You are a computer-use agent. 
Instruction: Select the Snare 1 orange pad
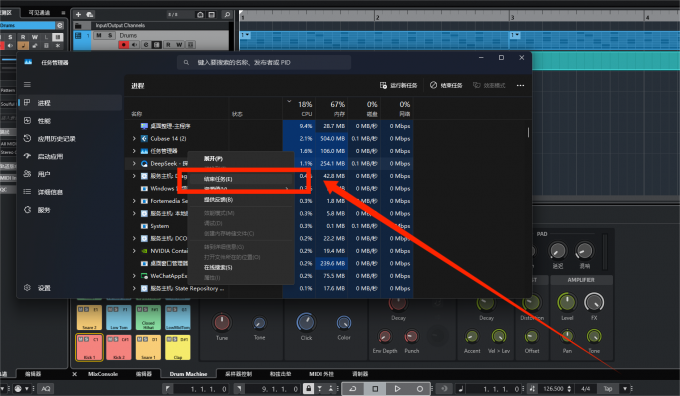click(x=148, y=347)
